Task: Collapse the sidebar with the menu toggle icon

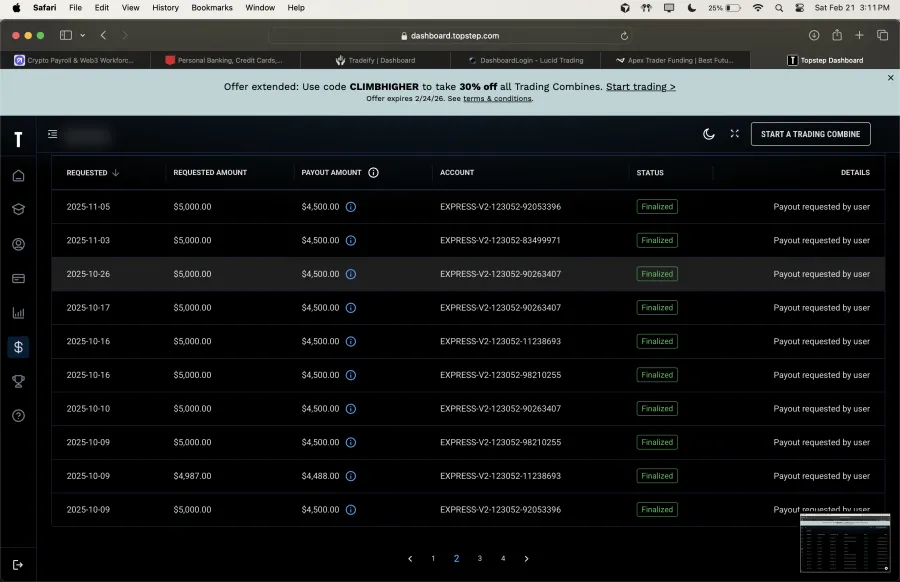Action: click(x=52, y=134)
